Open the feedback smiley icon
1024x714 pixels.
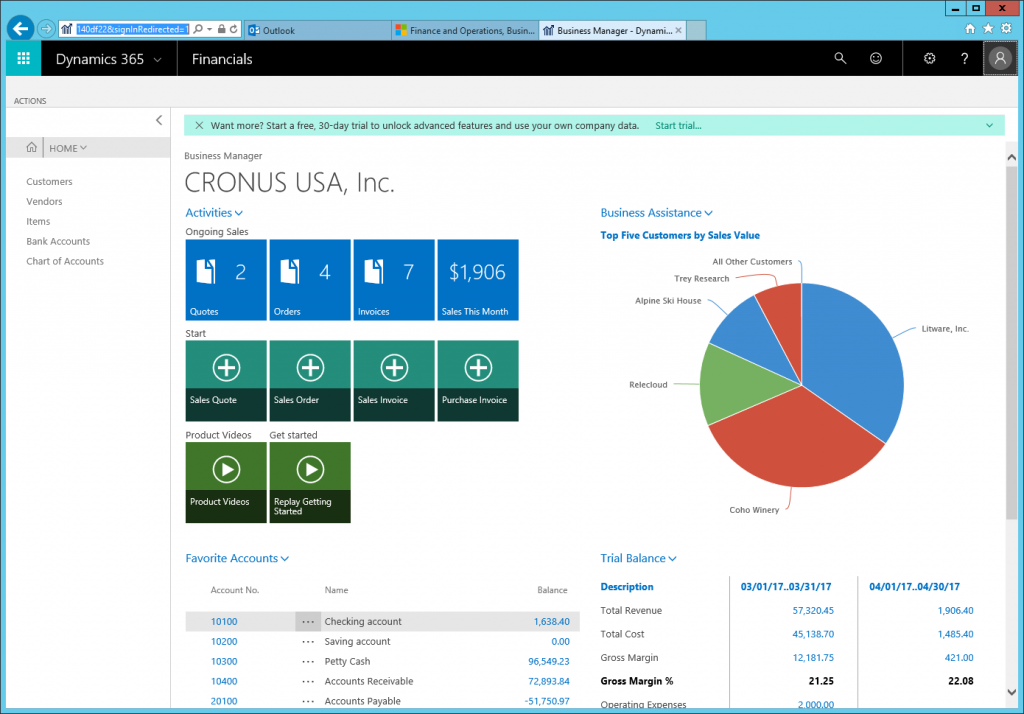coord(876,58)
